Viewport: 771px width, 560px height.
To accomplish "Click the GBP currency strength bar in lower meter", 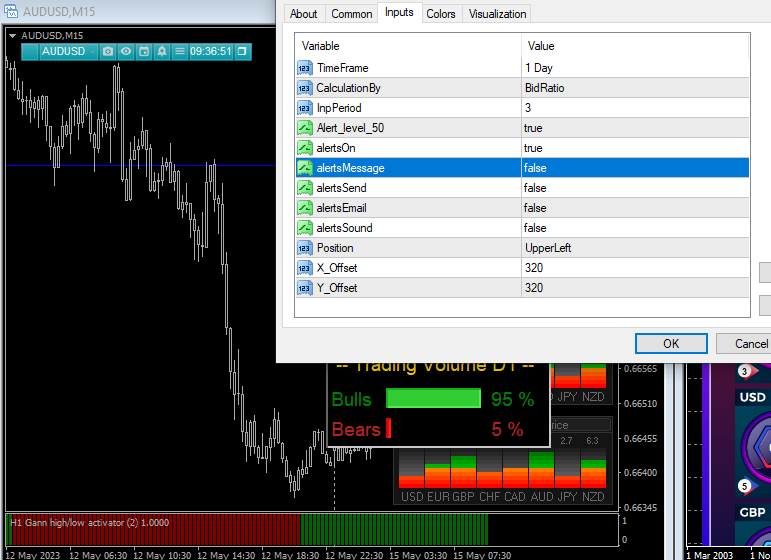I will click(463, 472).
